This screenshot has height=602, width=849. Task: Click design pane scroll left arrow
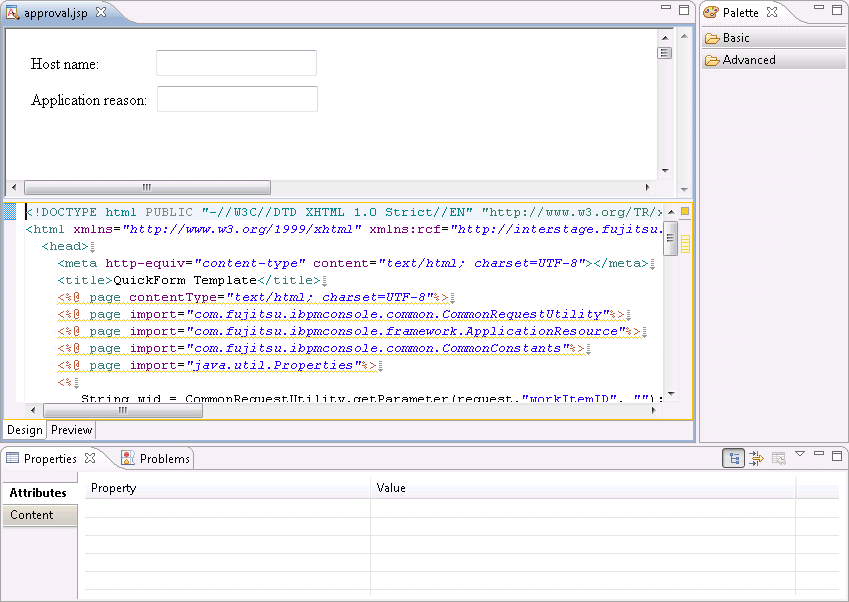pos(14,187)
